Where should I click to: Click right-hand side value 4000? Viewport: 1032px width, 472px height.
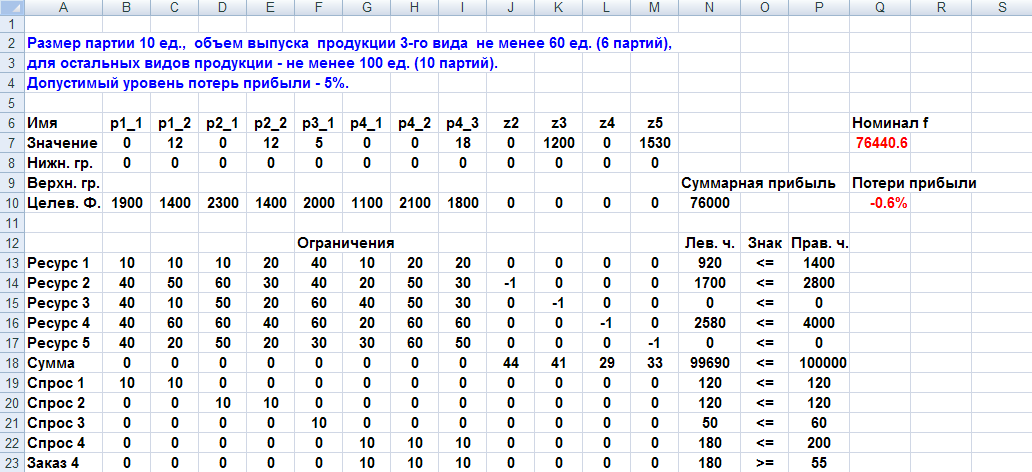click(819, 323)
